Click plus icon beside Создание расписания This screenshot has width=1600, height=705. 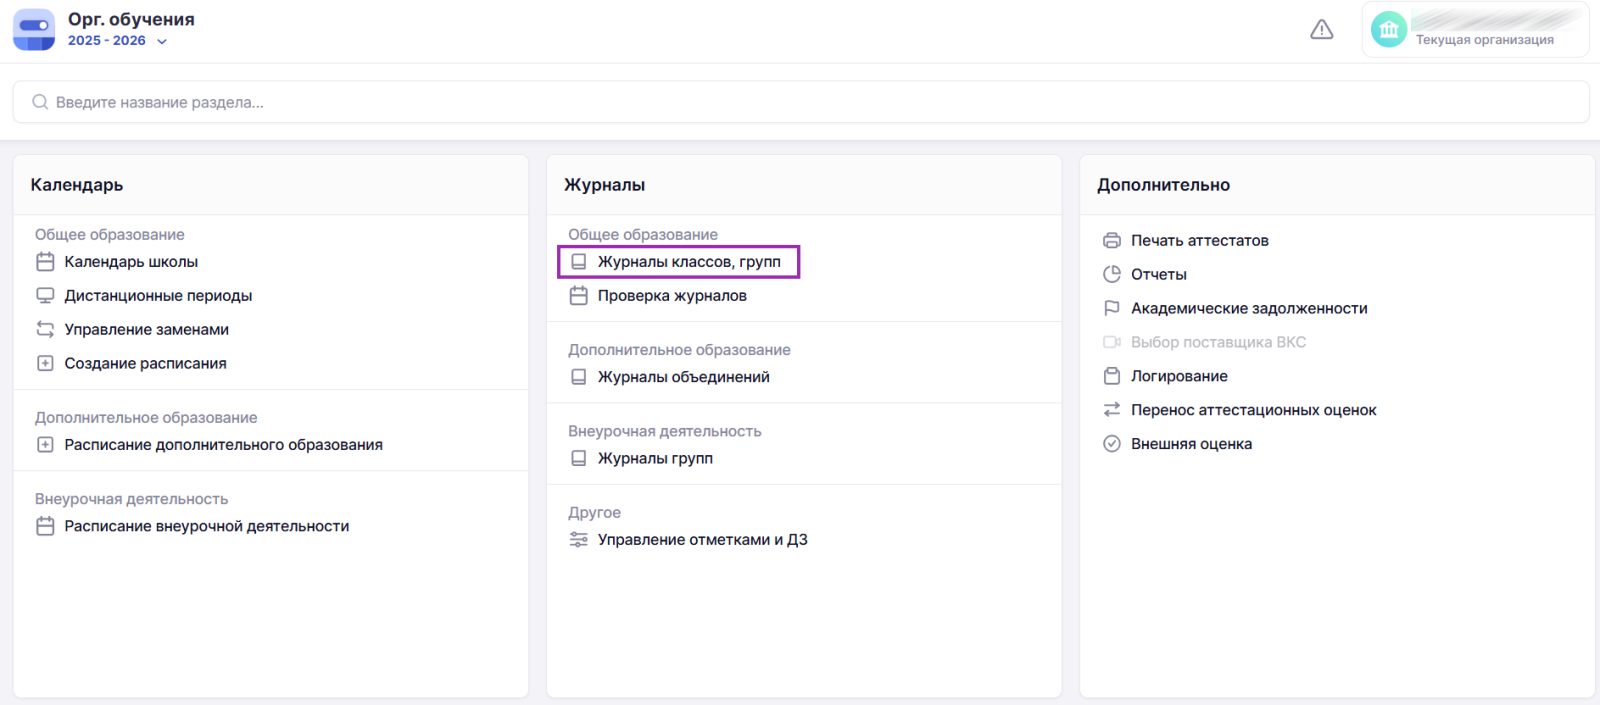[45, 364]
